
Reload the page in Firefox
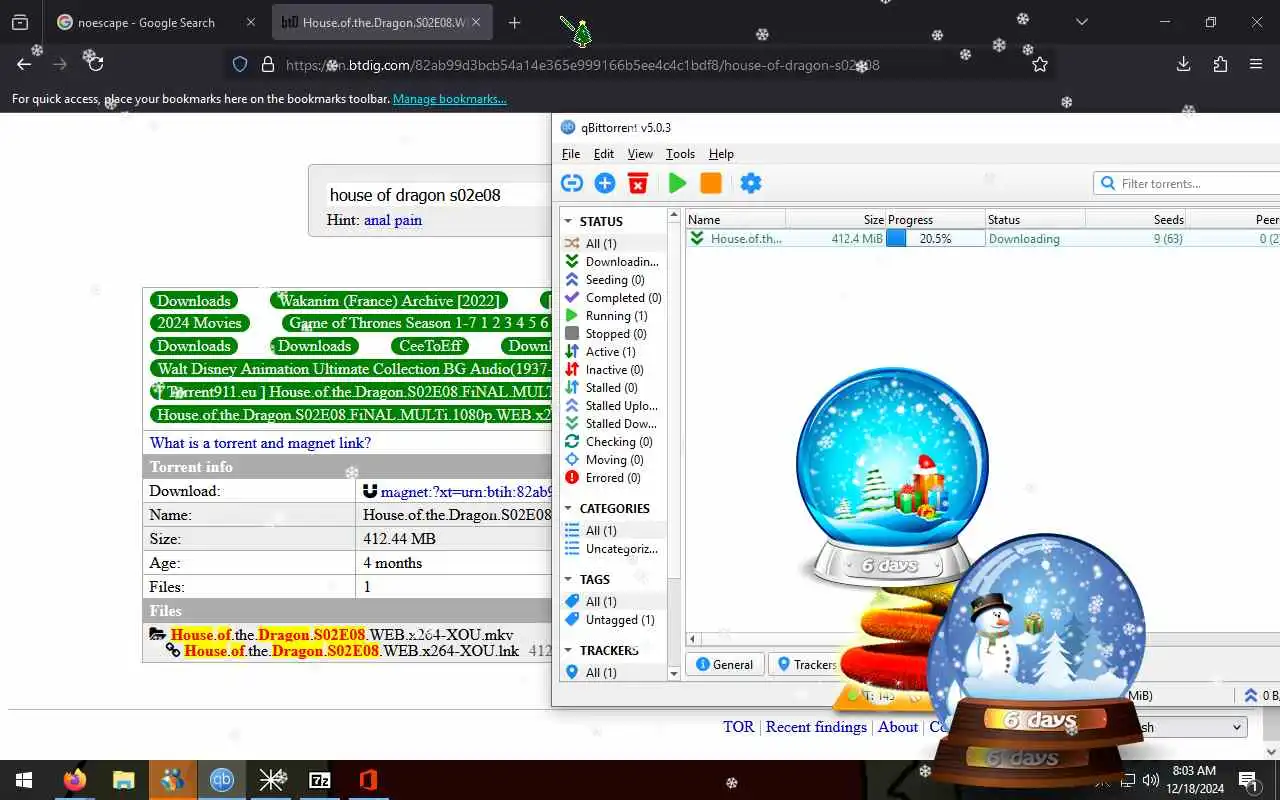click(95, 64)
